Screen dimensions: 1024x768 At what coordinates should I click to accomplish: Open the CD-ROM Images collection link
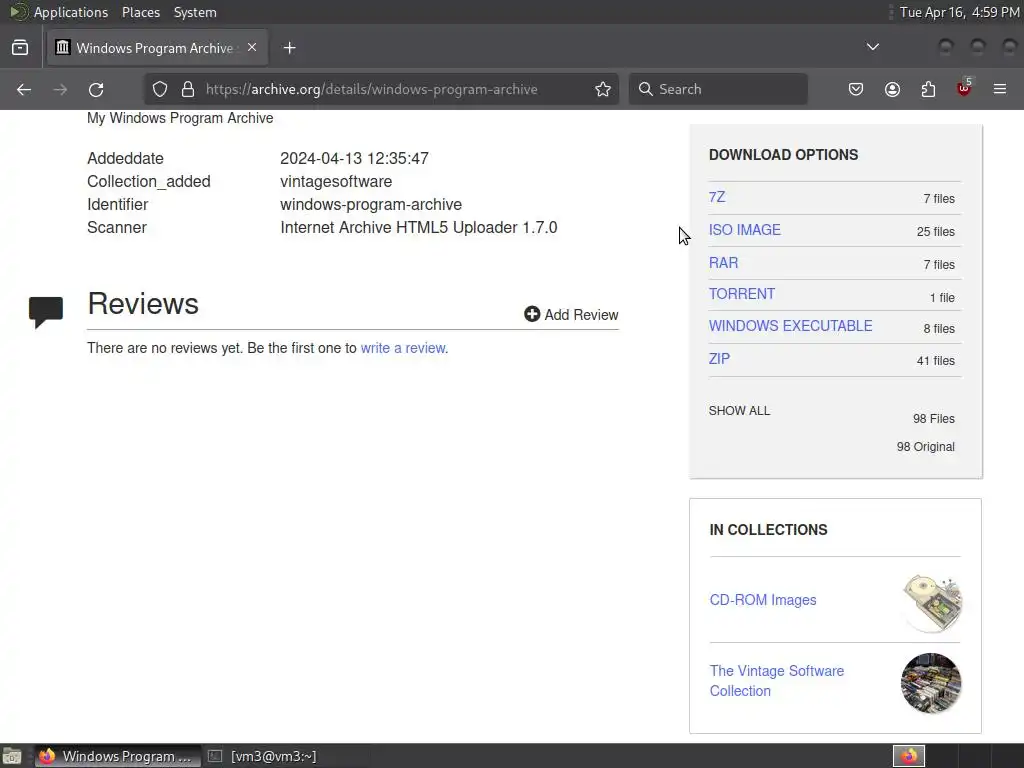click(x=763, y=600)
